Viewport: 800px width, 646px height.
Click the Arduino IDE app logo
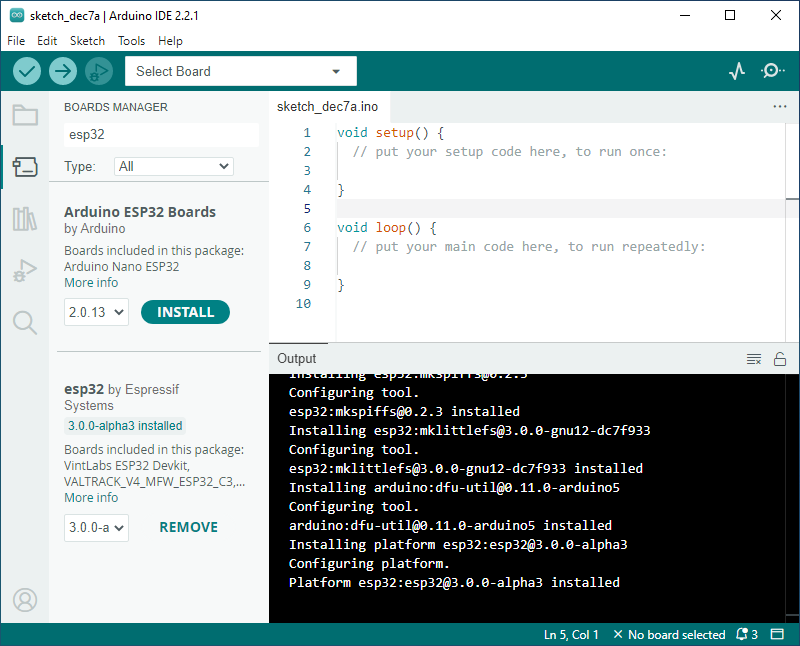pyautogui.click(x=17, y=15)
